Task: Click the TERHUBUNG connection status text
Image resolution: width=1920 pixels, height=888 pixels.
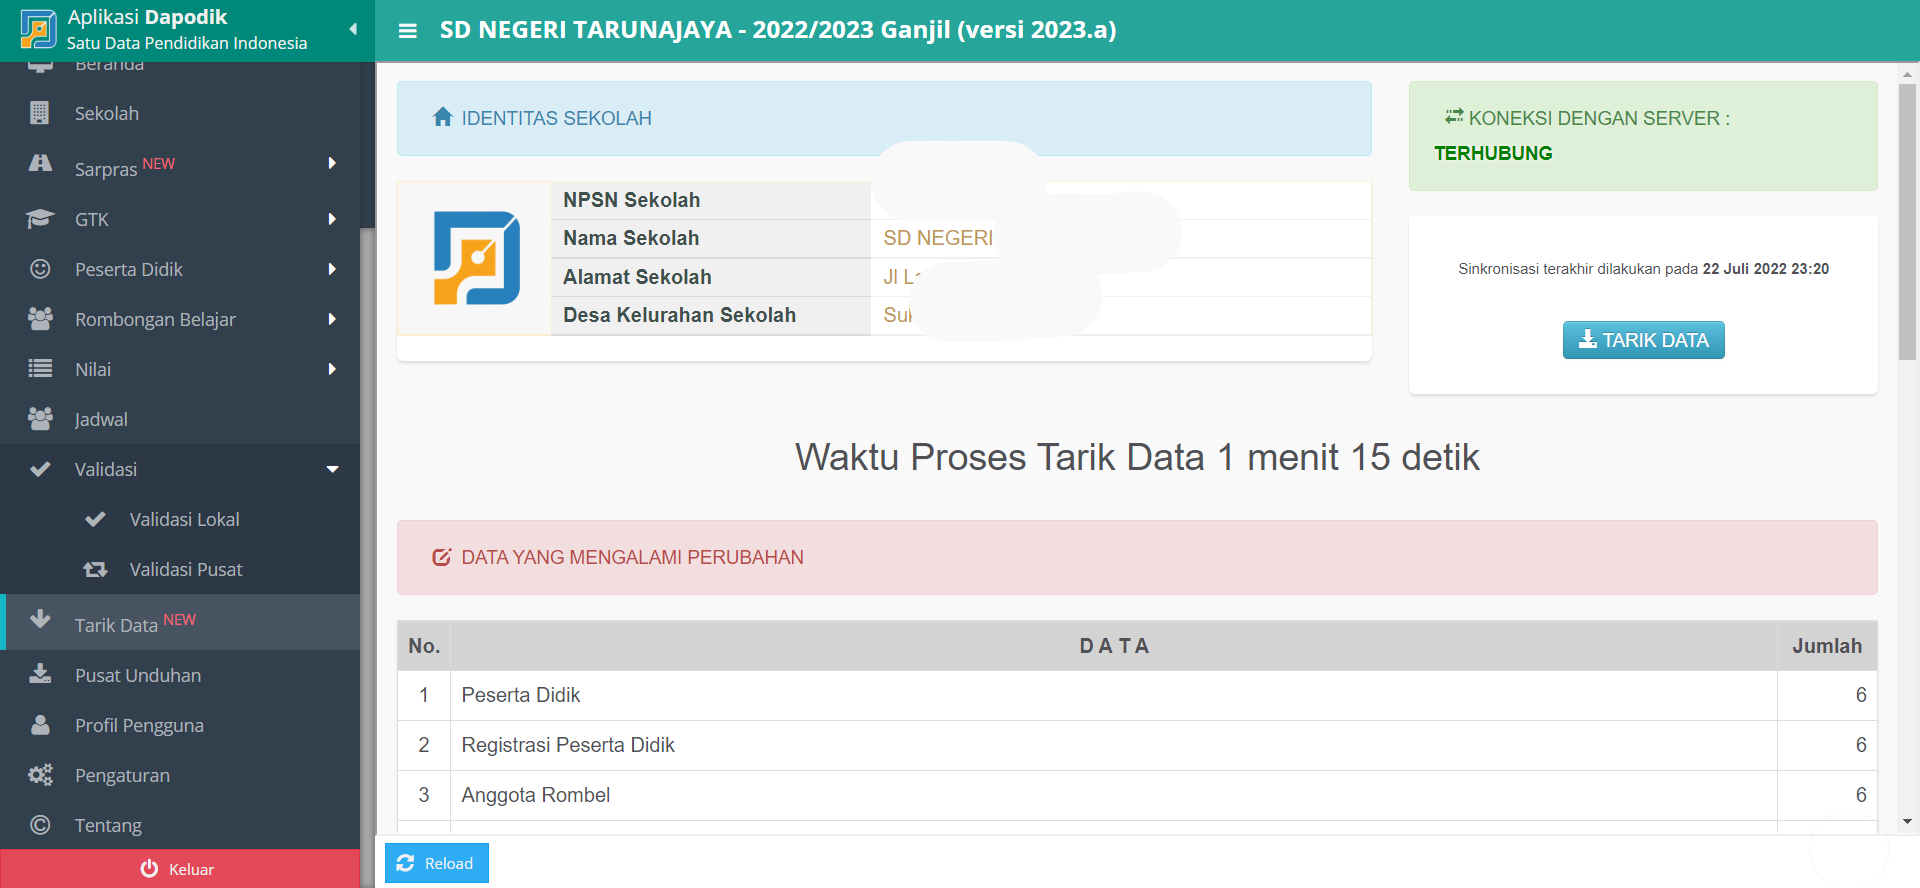Action: pos(1493,153)
